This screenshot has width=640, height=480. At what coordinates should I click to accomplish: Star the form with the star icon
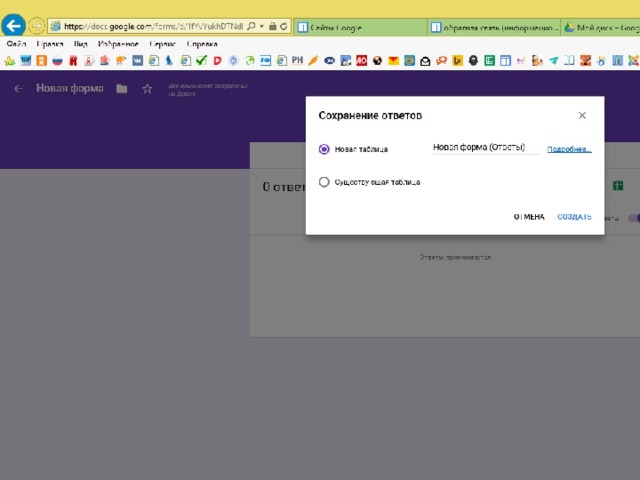[147, 89]
